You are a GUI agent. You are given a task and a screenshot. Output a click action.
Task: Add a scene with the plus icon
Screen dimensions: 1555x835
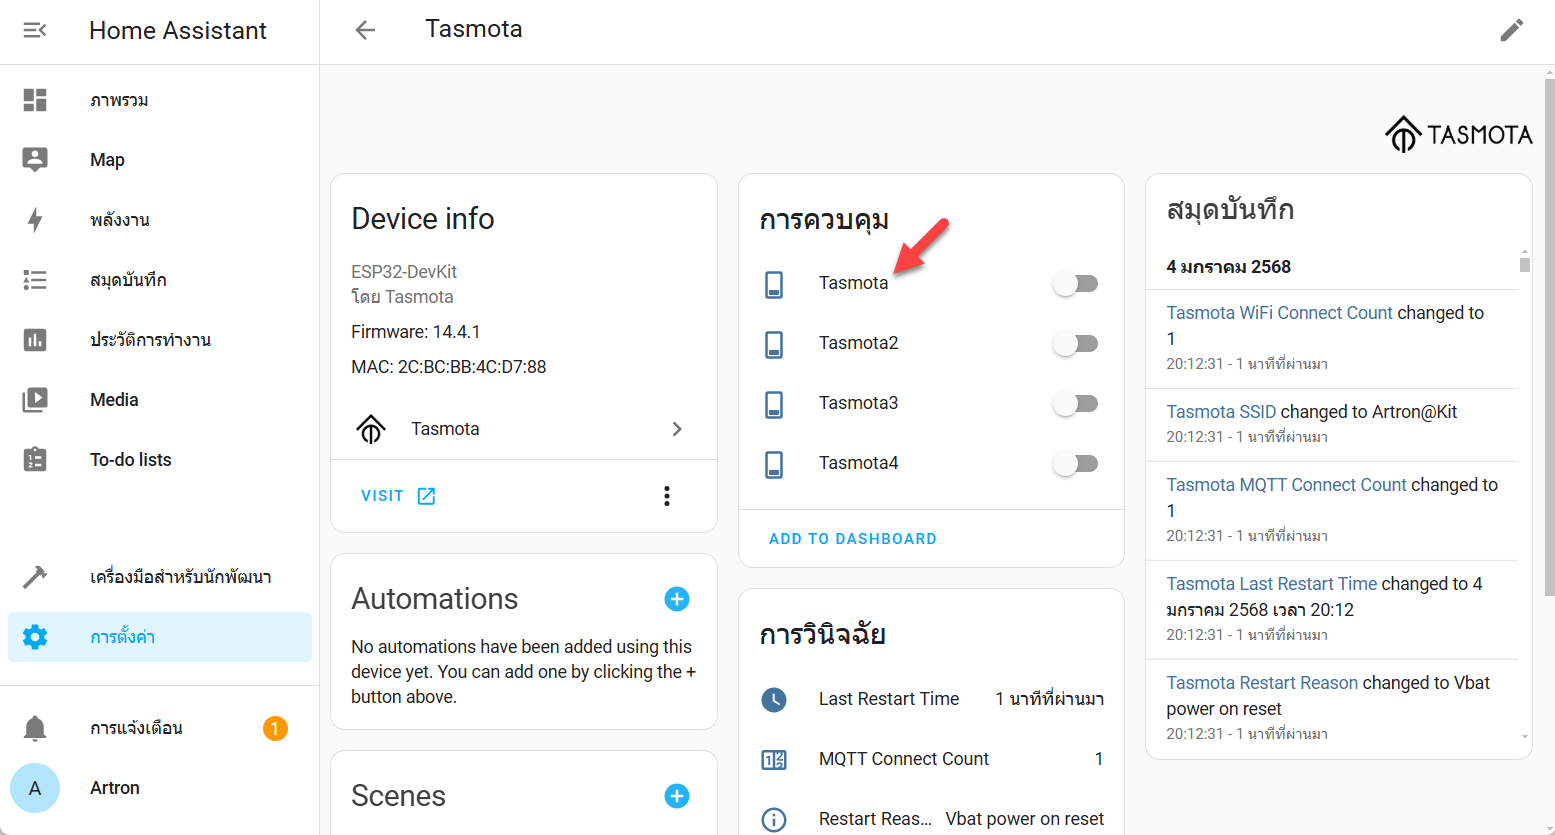pos(677,796)
